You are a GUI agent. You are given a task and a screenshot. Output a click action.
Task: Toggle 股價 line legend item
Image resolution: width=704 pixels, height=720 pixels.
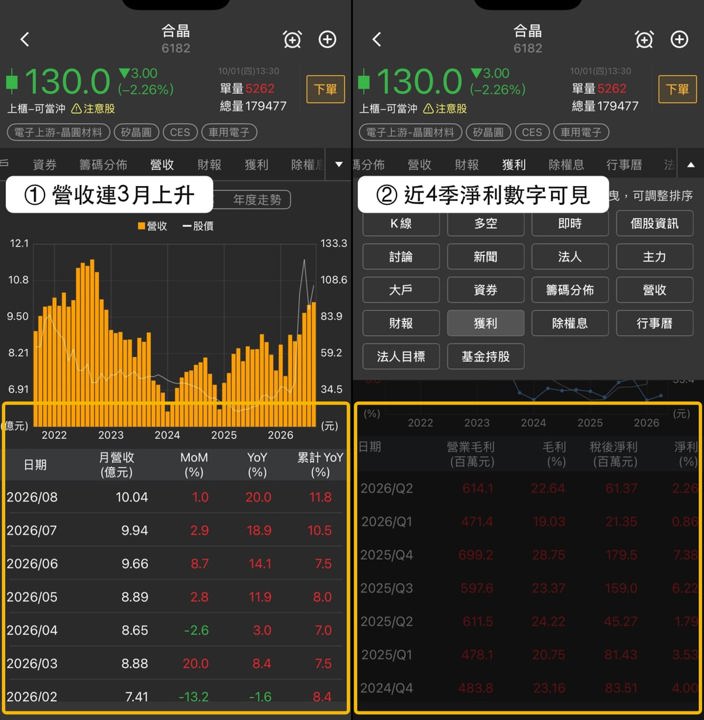coord(198,226)
